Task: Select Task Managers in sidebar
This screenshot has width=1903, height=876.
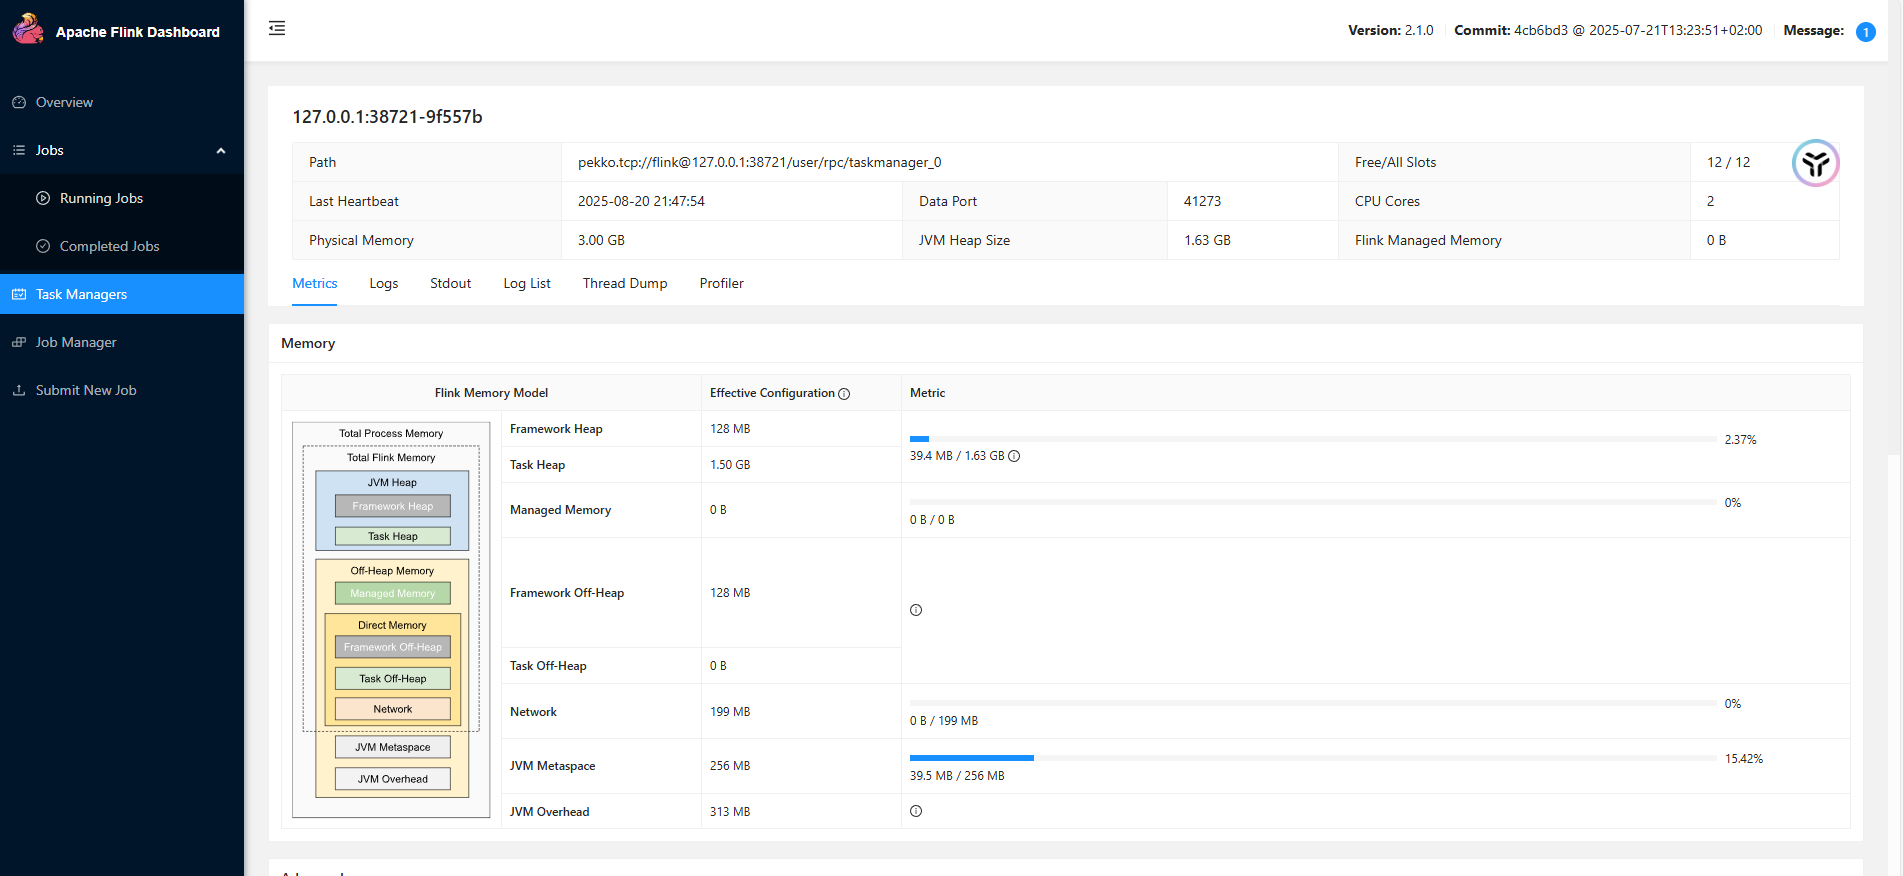Action: tap(81, 294)
